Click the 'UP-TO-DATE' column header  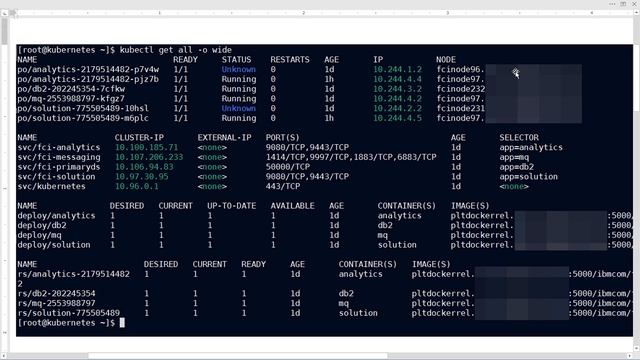231,206
